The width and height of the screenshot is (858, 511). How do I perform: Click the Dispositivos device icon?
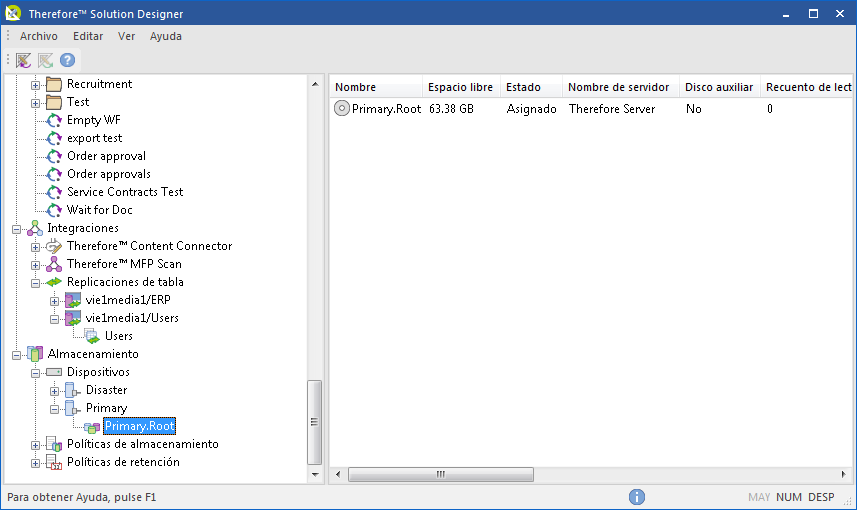pos(54,372)
